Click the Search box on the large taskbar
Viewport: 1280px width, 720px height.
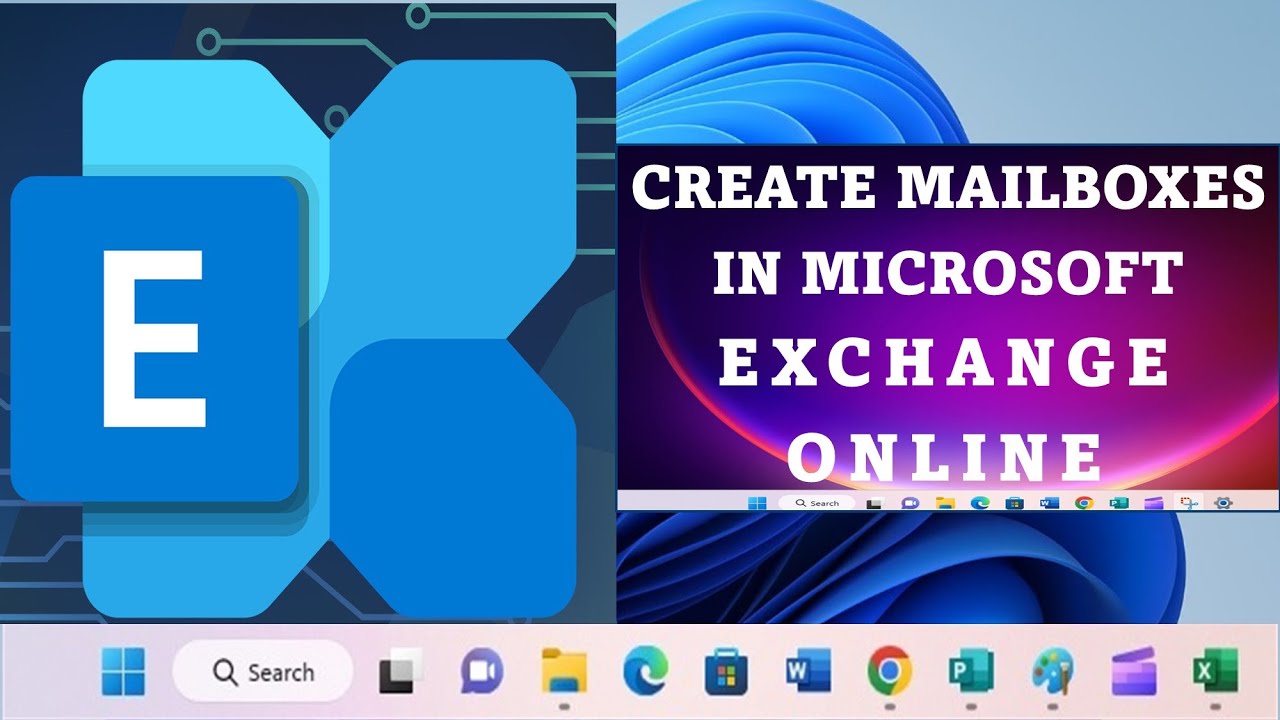[263, 671]
